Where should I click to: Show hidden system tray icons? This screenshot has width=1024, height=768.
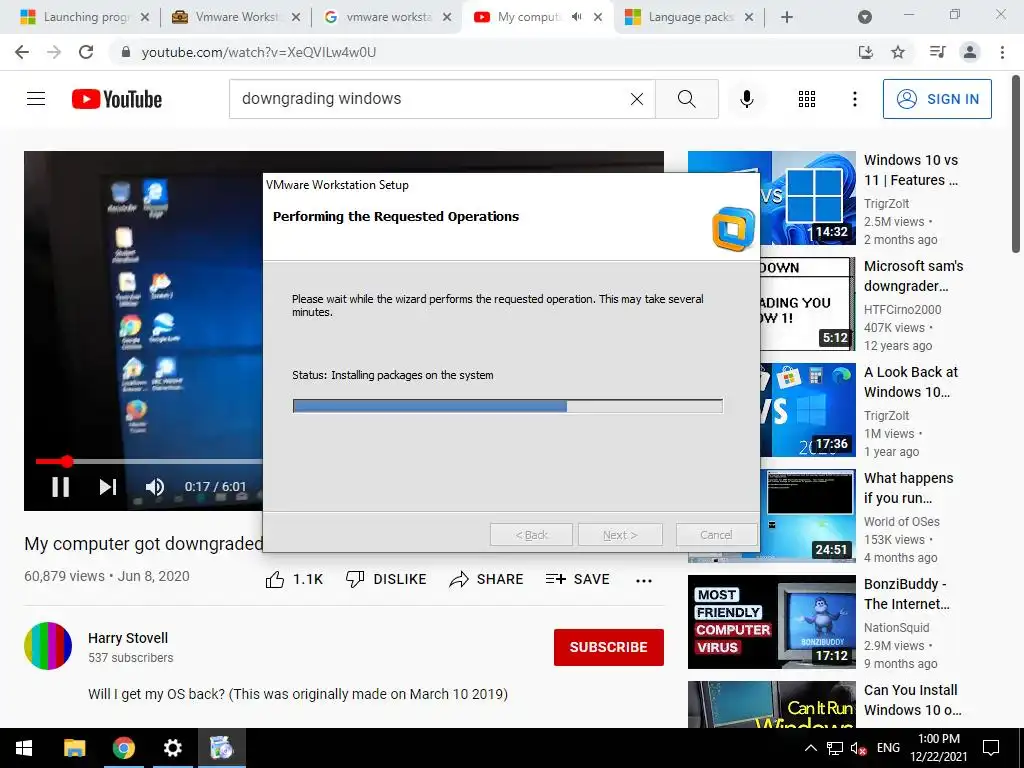[810, 748]
